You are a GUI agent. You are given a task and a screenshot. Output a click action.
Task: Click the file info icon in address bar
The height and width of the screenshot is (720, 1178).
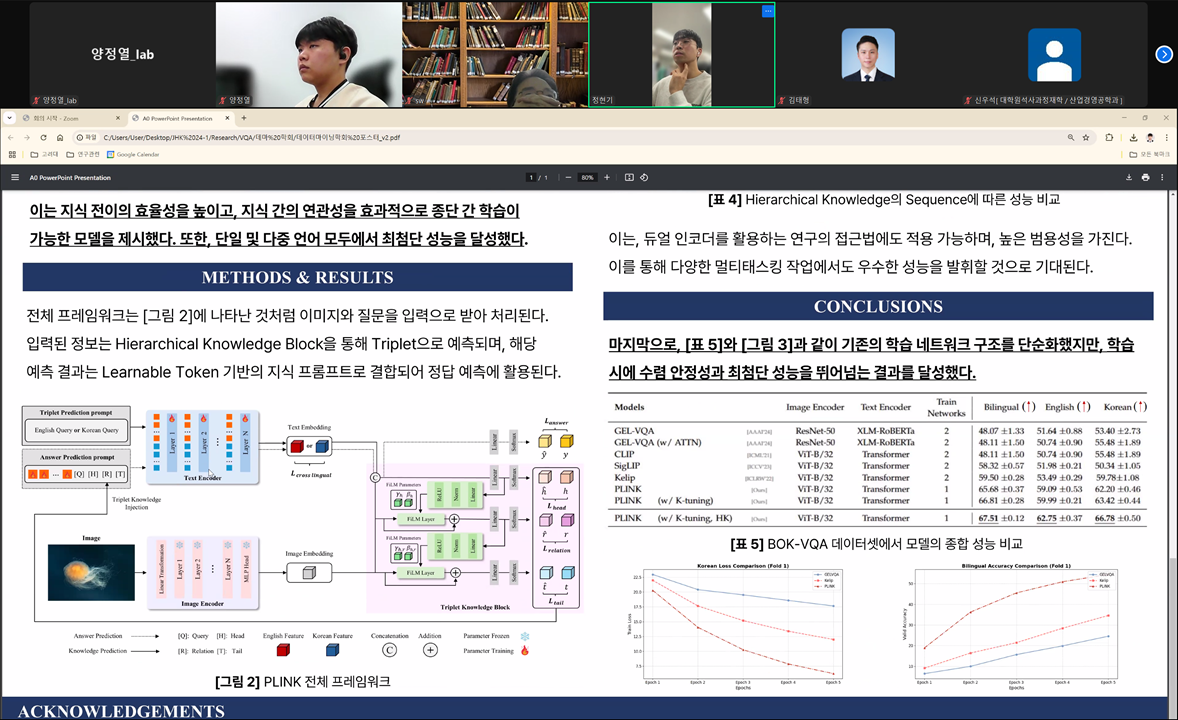pyautogui.click(x=86, y=138)
